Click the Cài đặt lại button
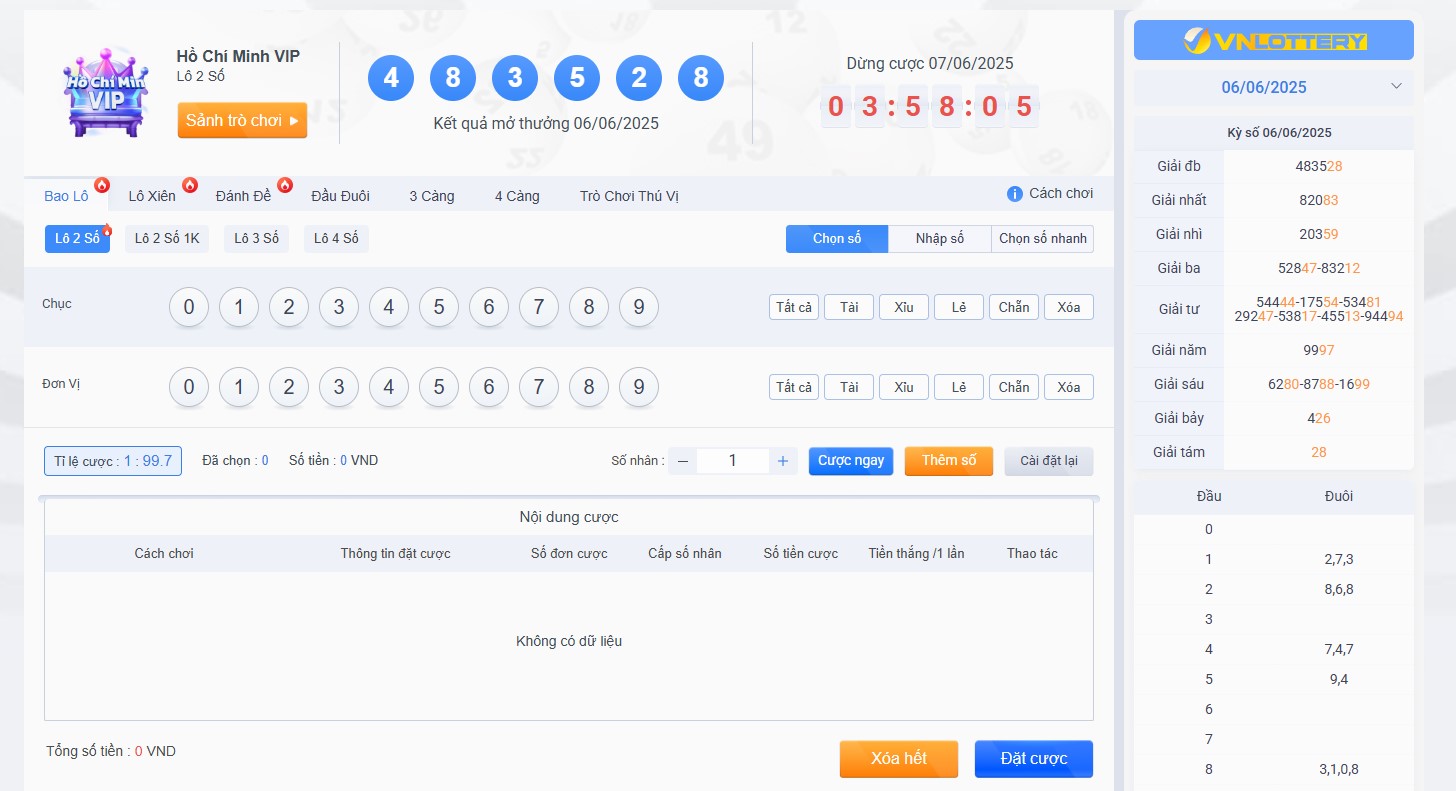The height and width of the screenshot is (791, 1456). [x=1049, y=461]
